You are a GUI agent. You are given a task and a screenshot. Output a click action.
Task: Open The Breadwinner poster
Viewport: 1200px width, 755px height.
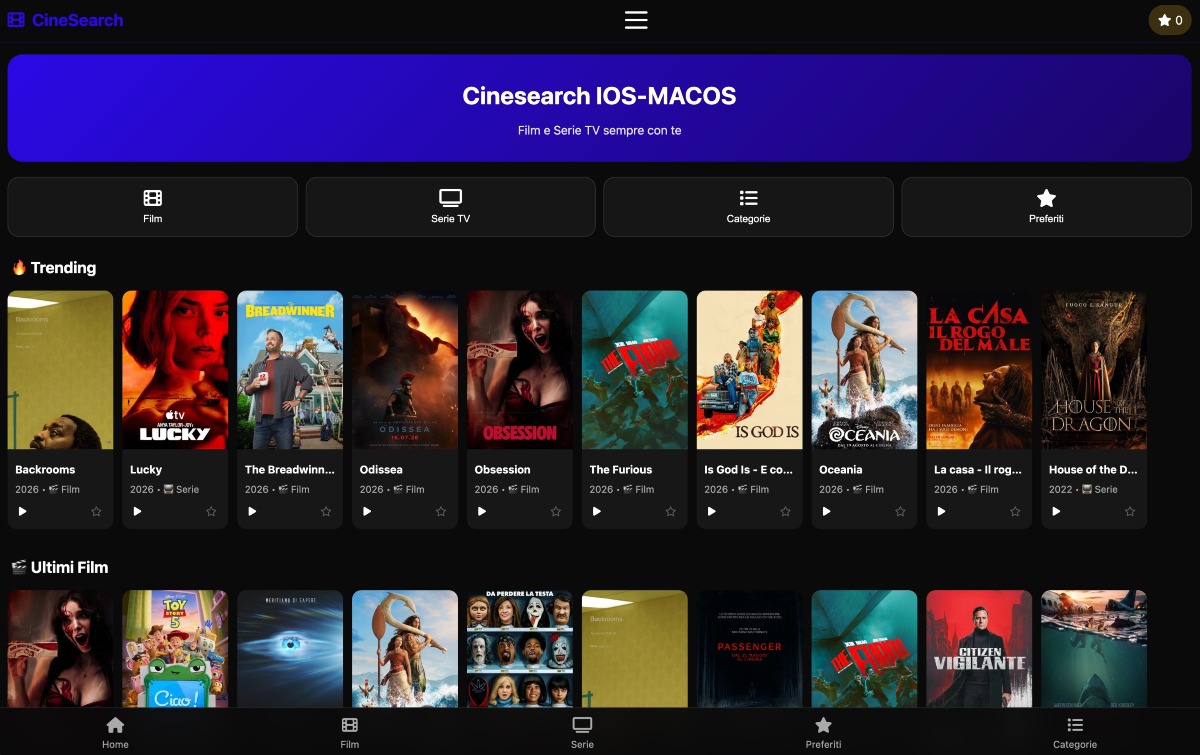click(290, 370)
